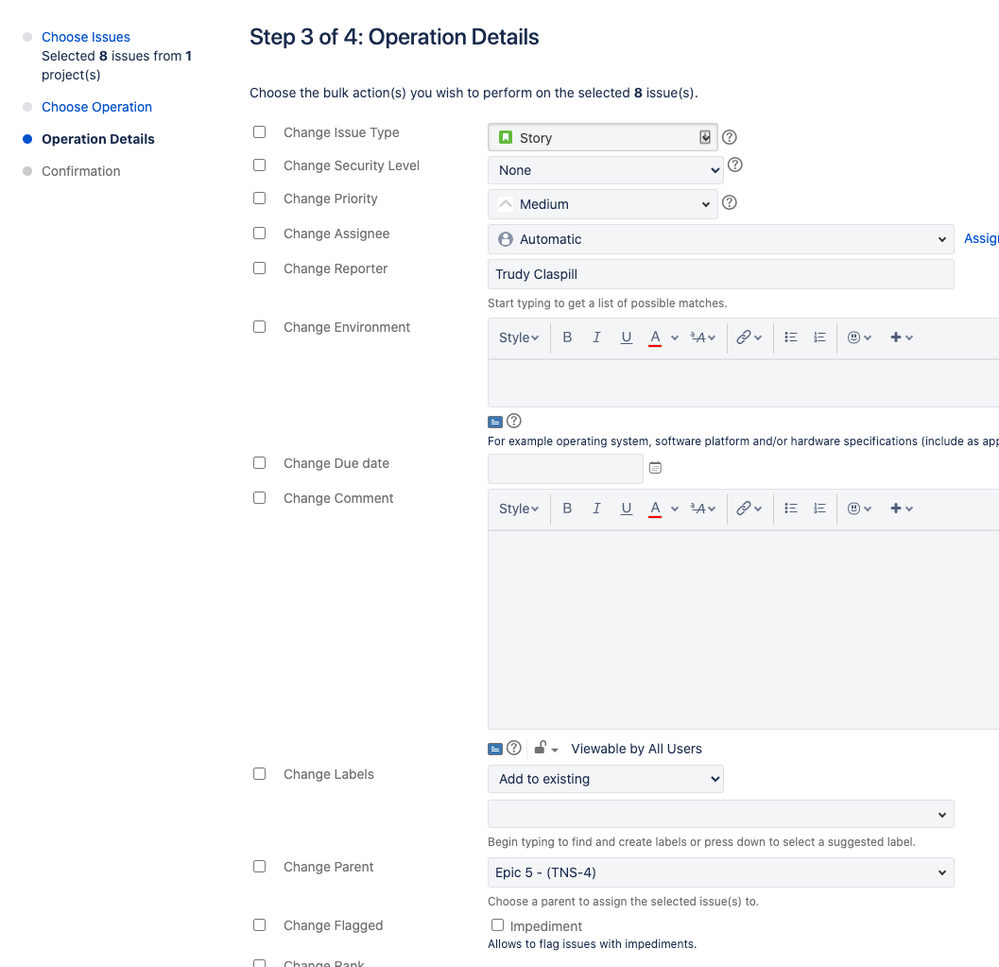
Task: Expand the Automatic assignee dropdown
Action: 721,239
